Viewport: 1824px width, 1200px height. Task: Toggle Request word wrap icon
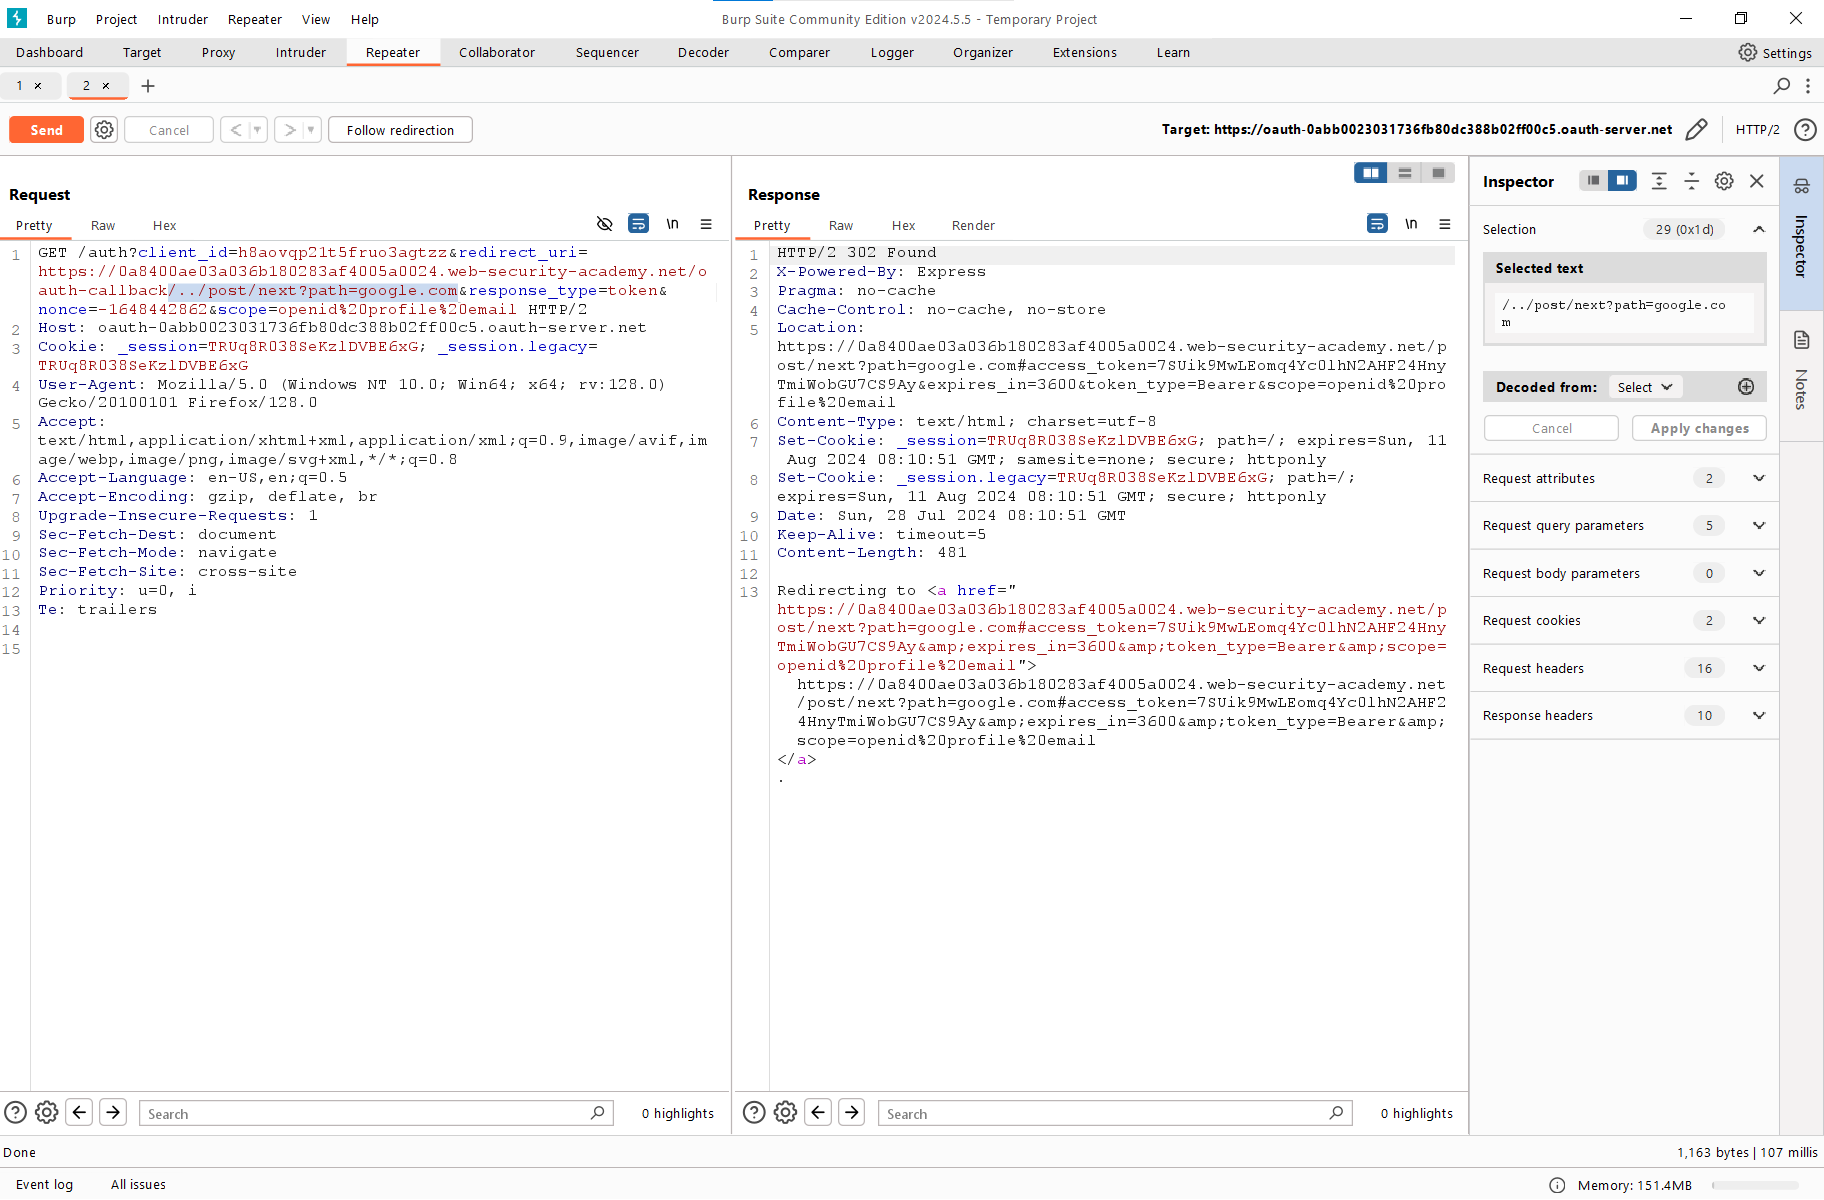638,224
